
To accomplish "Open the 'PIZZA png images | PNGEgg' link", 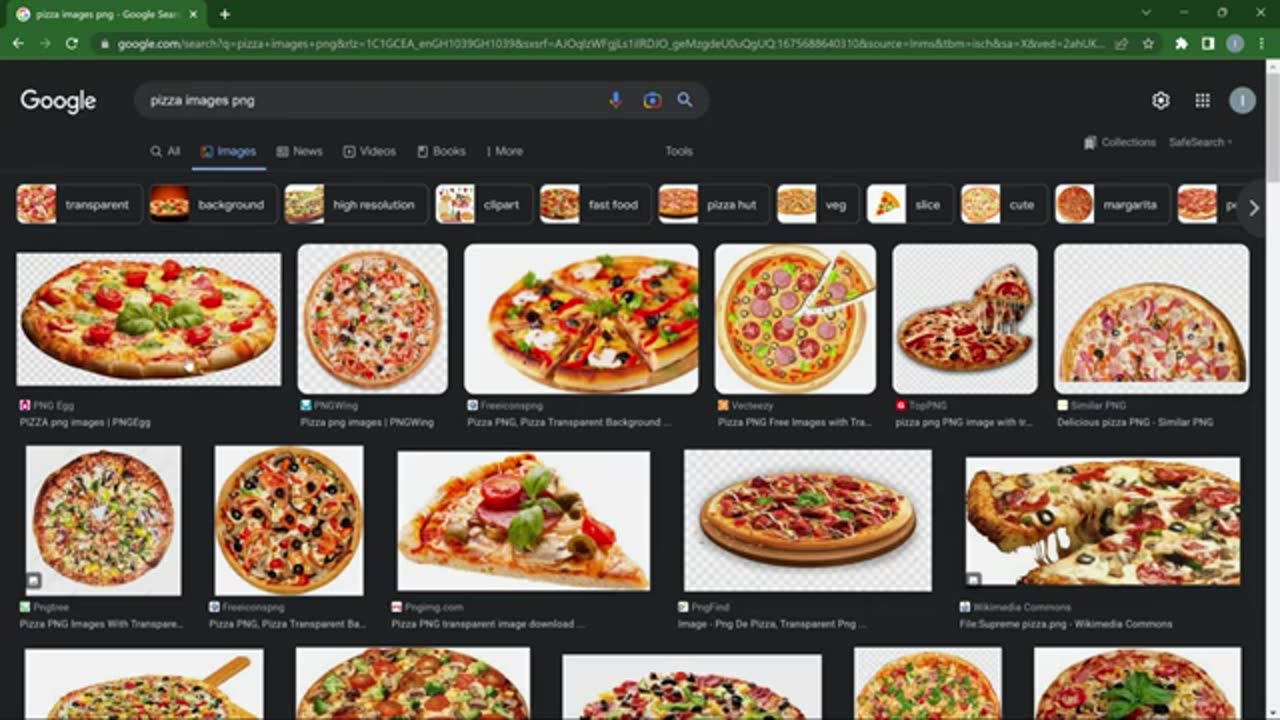I will (x=85, y=423).
